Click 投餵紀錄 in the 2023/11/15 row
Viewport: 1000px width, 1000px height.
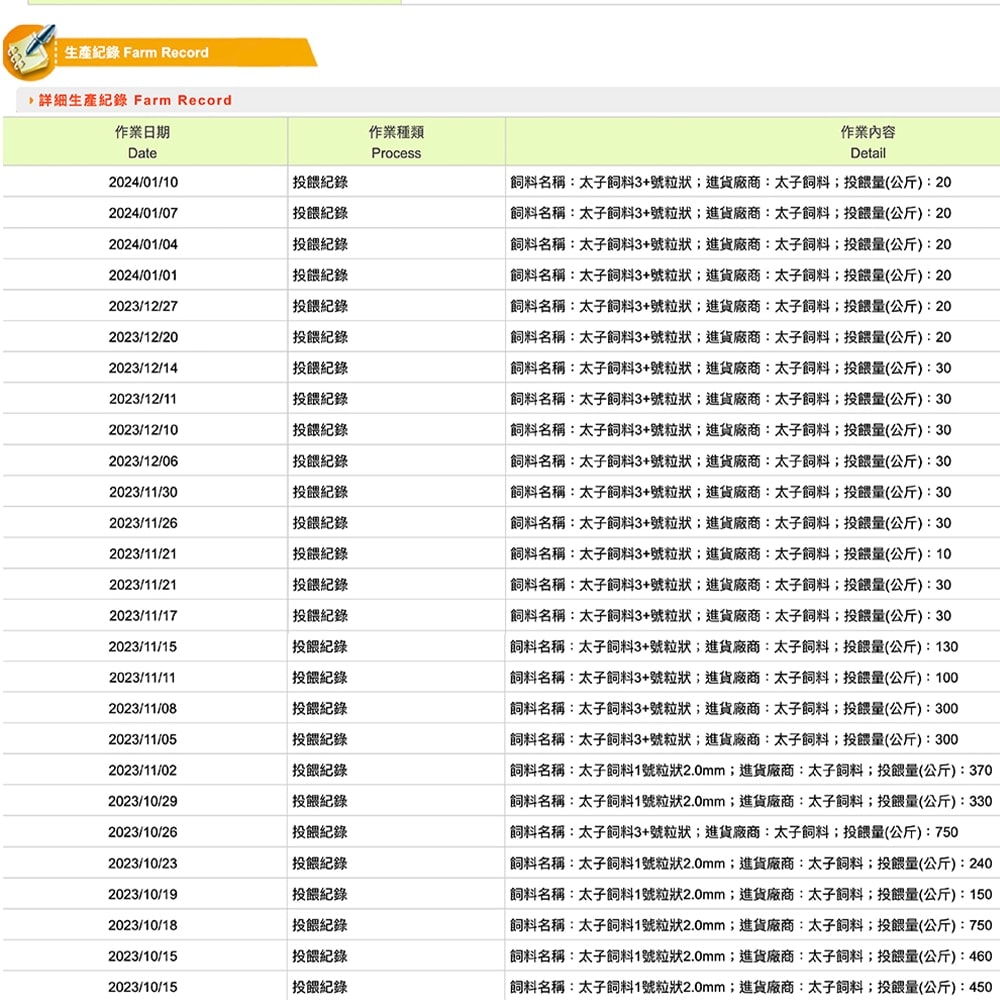[320, 647]
